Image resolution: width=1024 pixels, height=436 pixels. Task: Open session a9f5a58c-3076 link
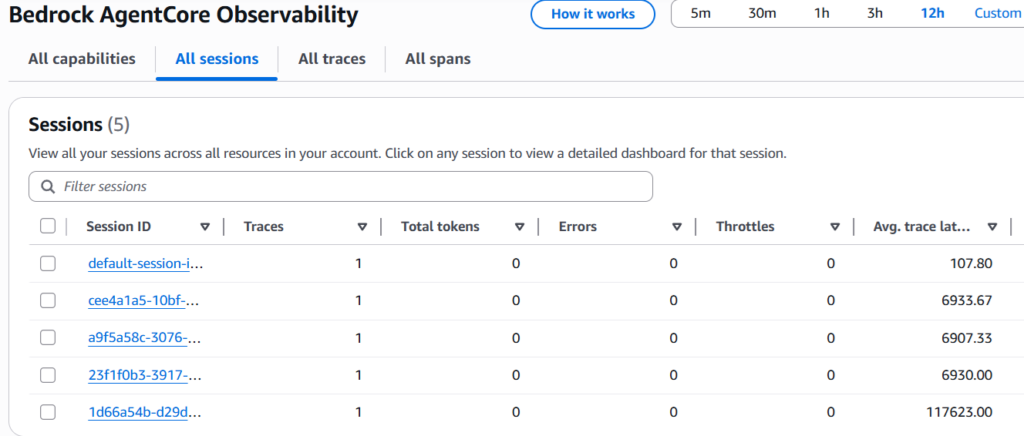[146, 338]
